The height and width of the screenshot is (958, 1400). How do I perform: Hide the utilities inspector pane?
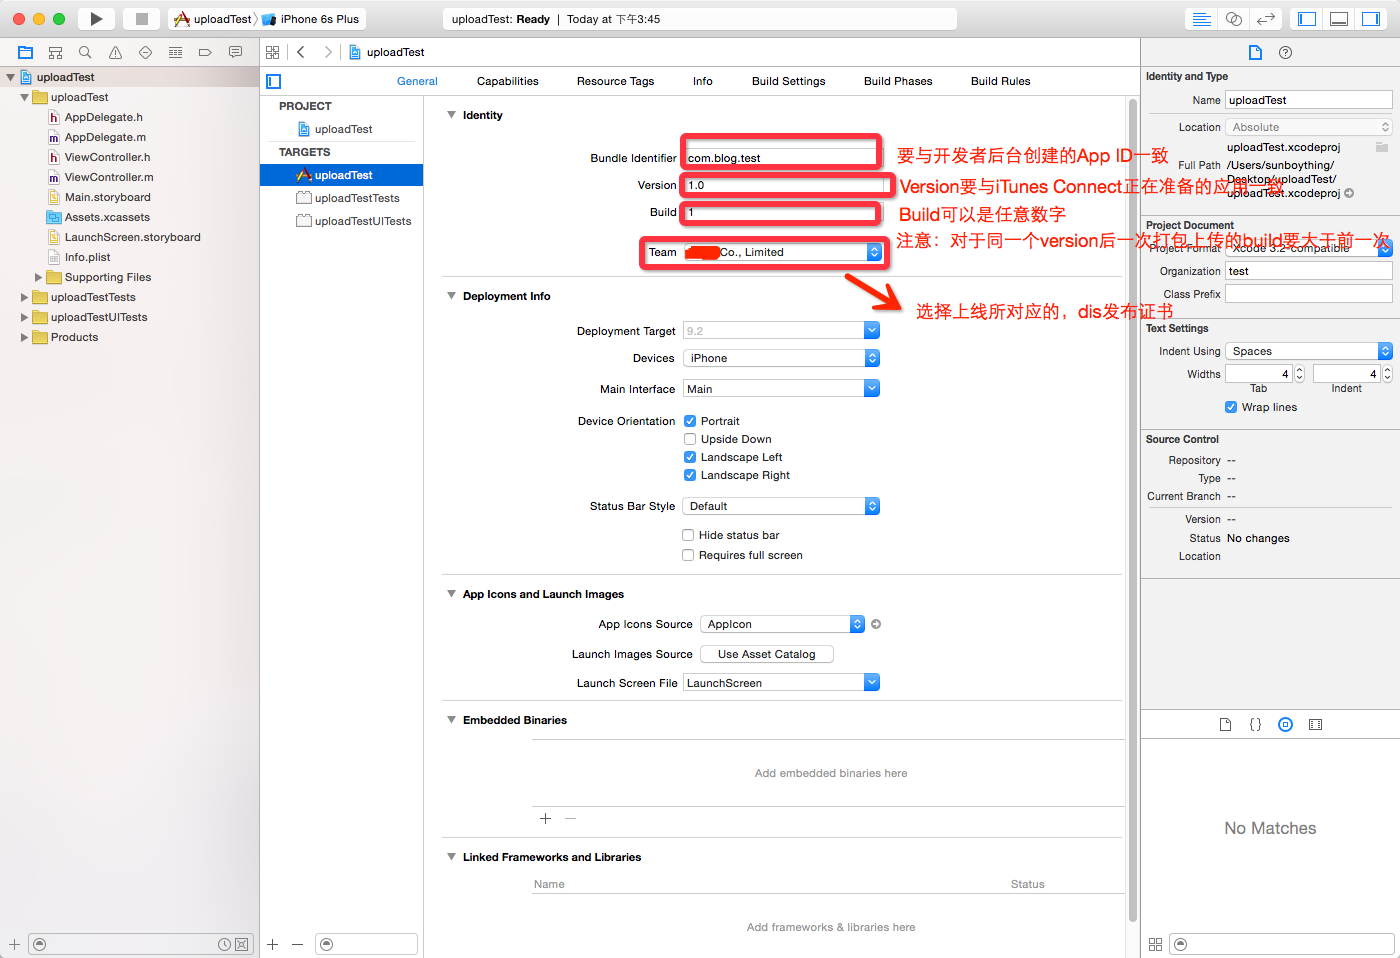1371,19
